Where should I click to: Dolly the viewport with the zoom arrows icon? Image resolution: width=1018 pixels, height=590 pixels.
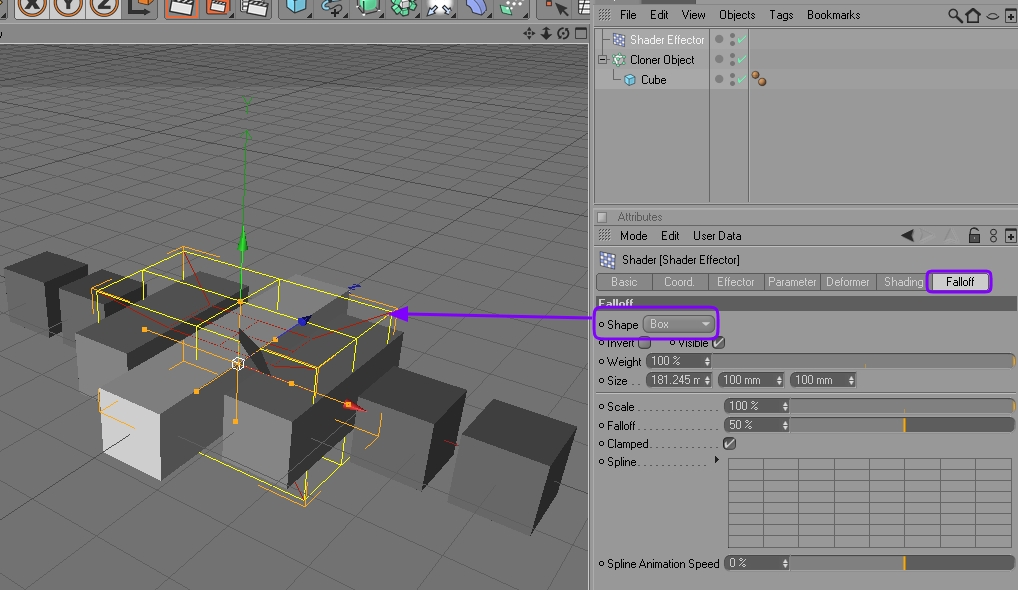(546, 33)
